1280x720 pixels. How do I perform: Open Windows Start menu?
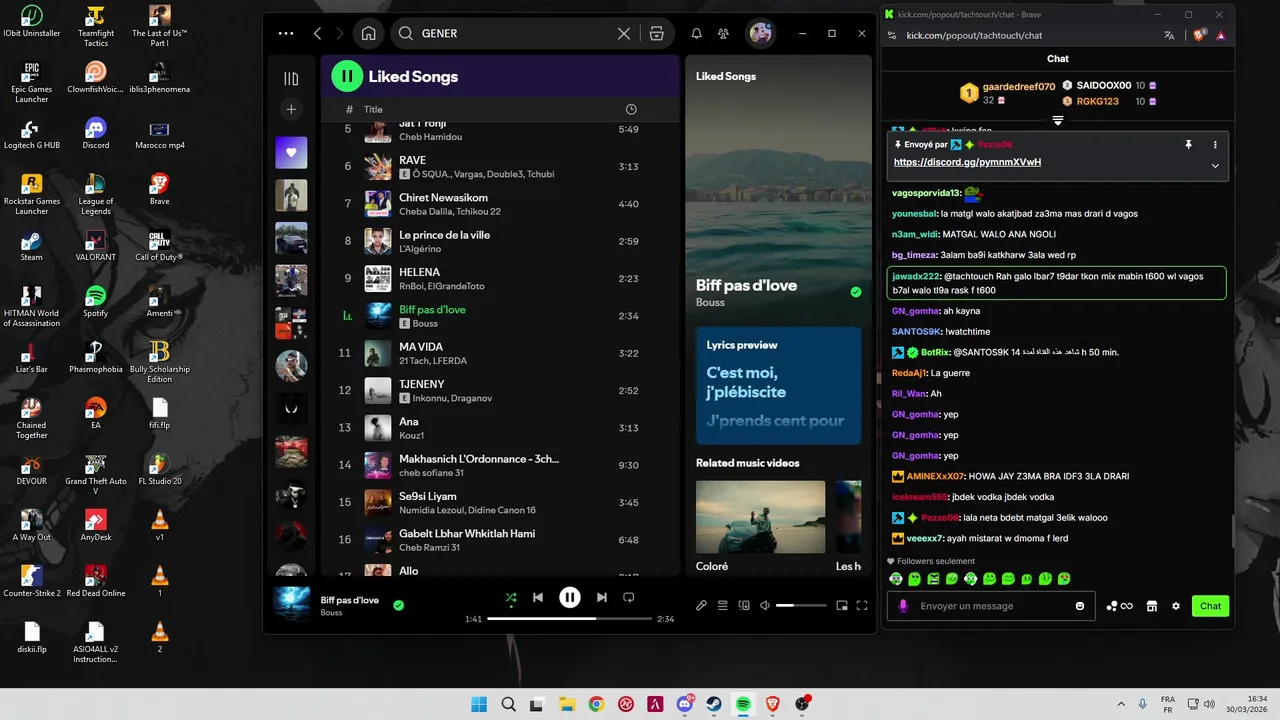[478, 704]
